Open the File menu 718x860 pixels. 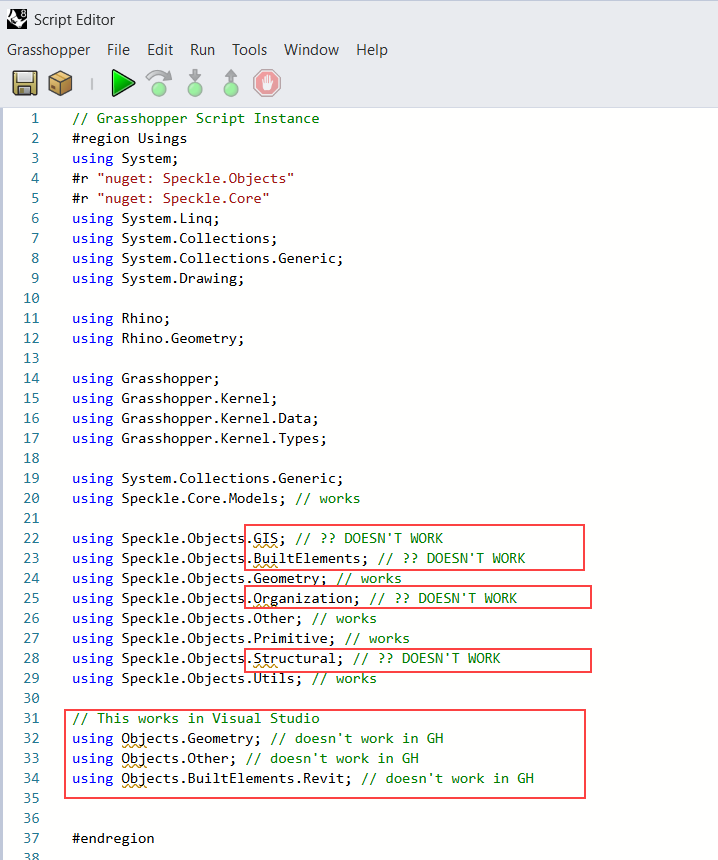point(118,50)
